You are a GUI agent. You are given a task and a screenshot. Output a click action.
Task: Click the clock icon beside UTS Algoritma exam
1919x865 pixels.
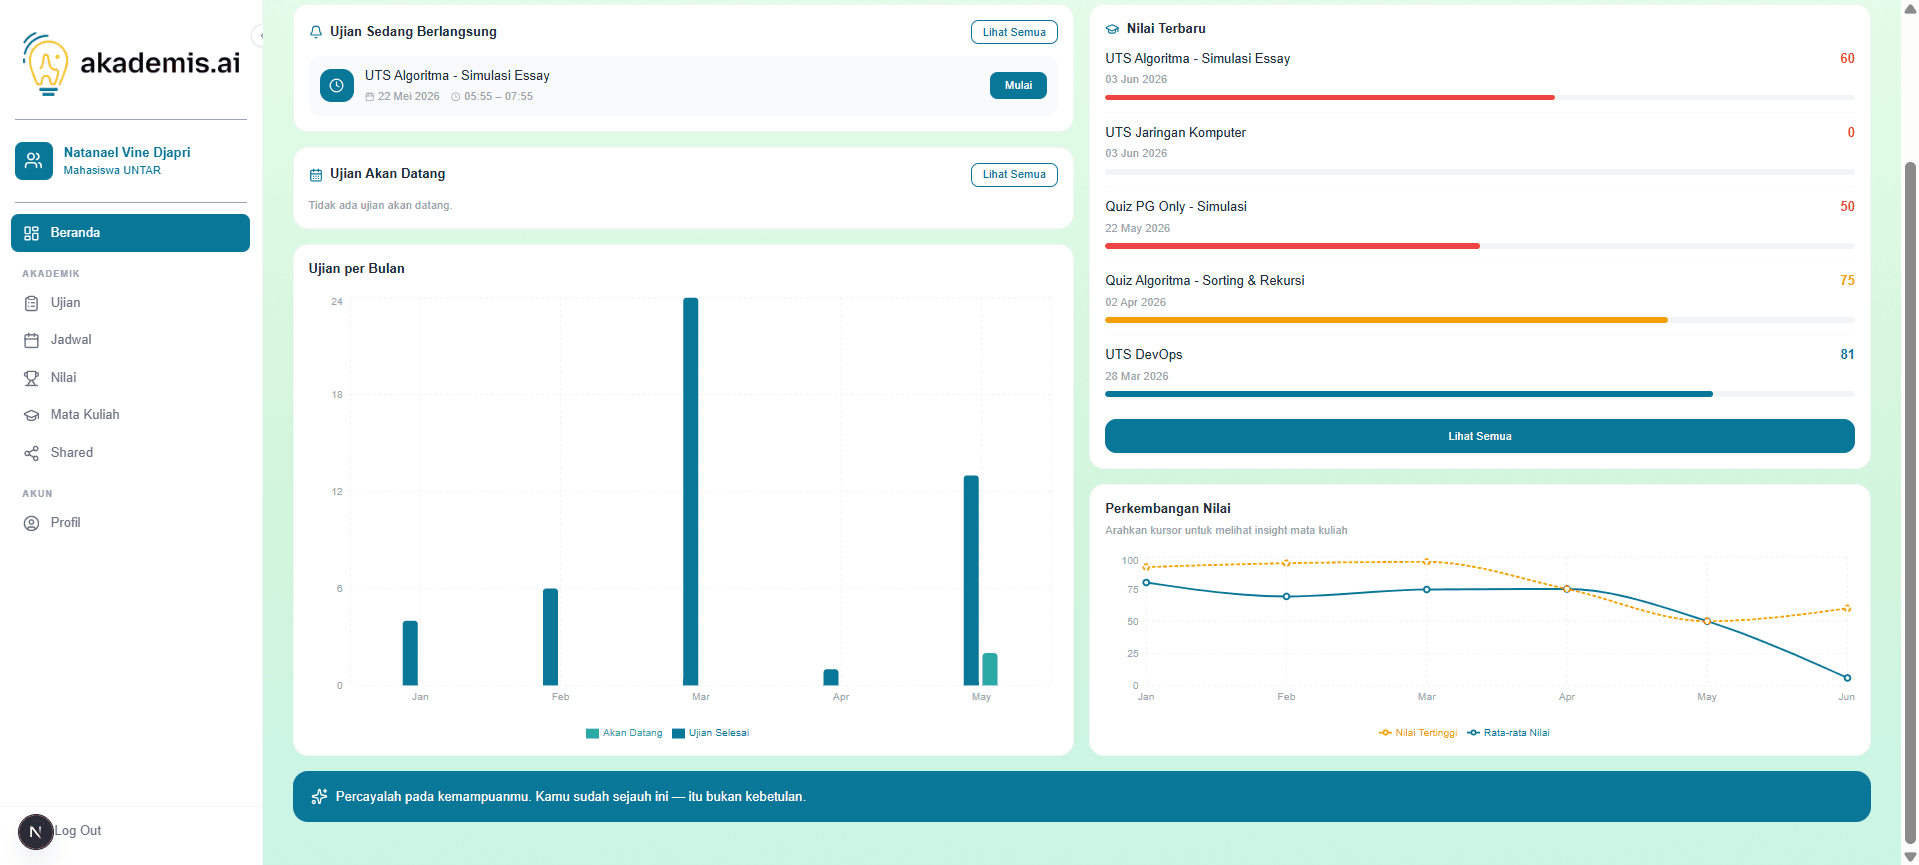point(337,86)
